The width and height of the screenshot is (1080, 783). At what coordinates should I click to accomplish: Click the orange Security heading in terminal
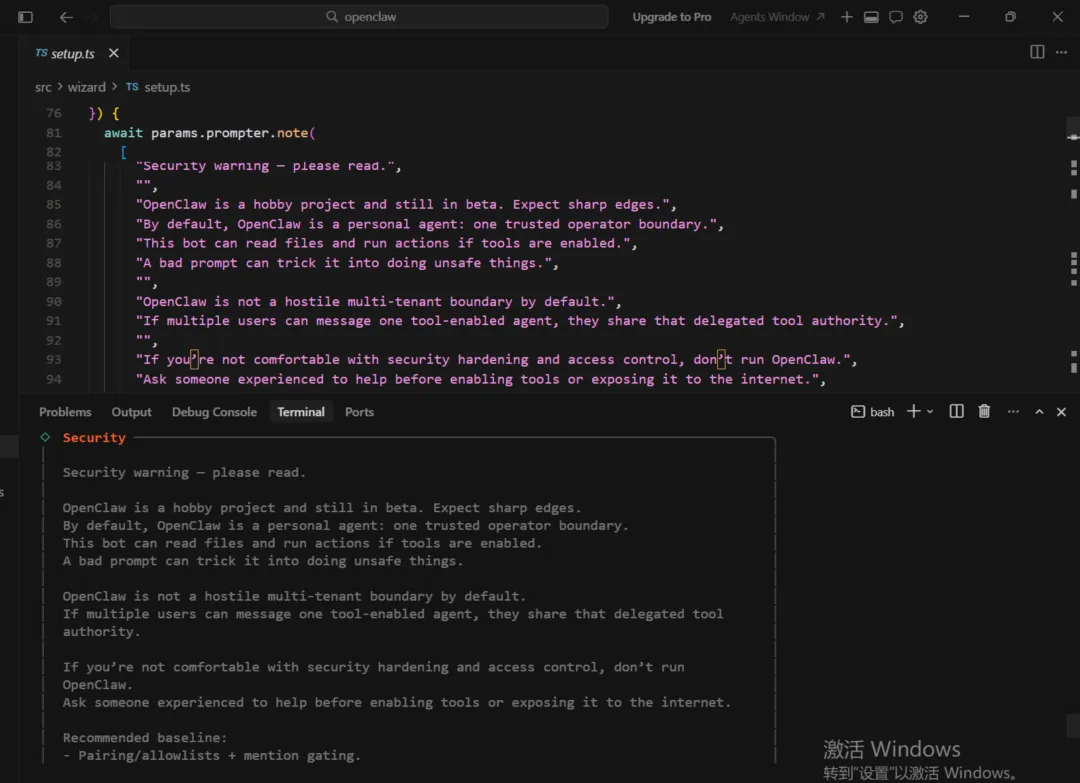[x=94, y=437]
